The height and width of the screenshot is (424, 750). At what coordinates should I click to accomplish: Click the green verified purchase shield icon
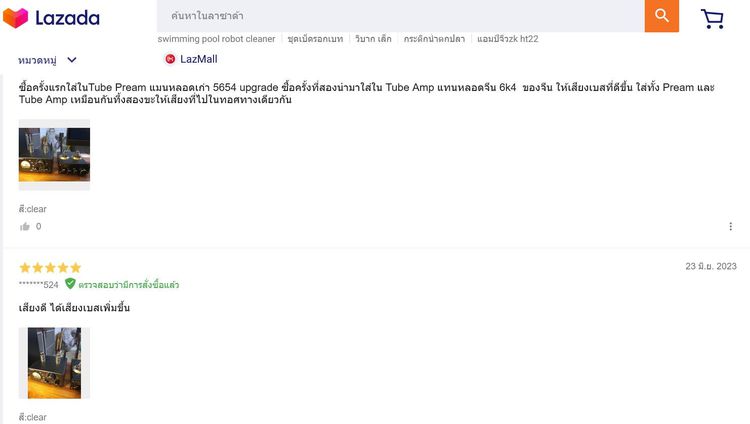(70, 284)
